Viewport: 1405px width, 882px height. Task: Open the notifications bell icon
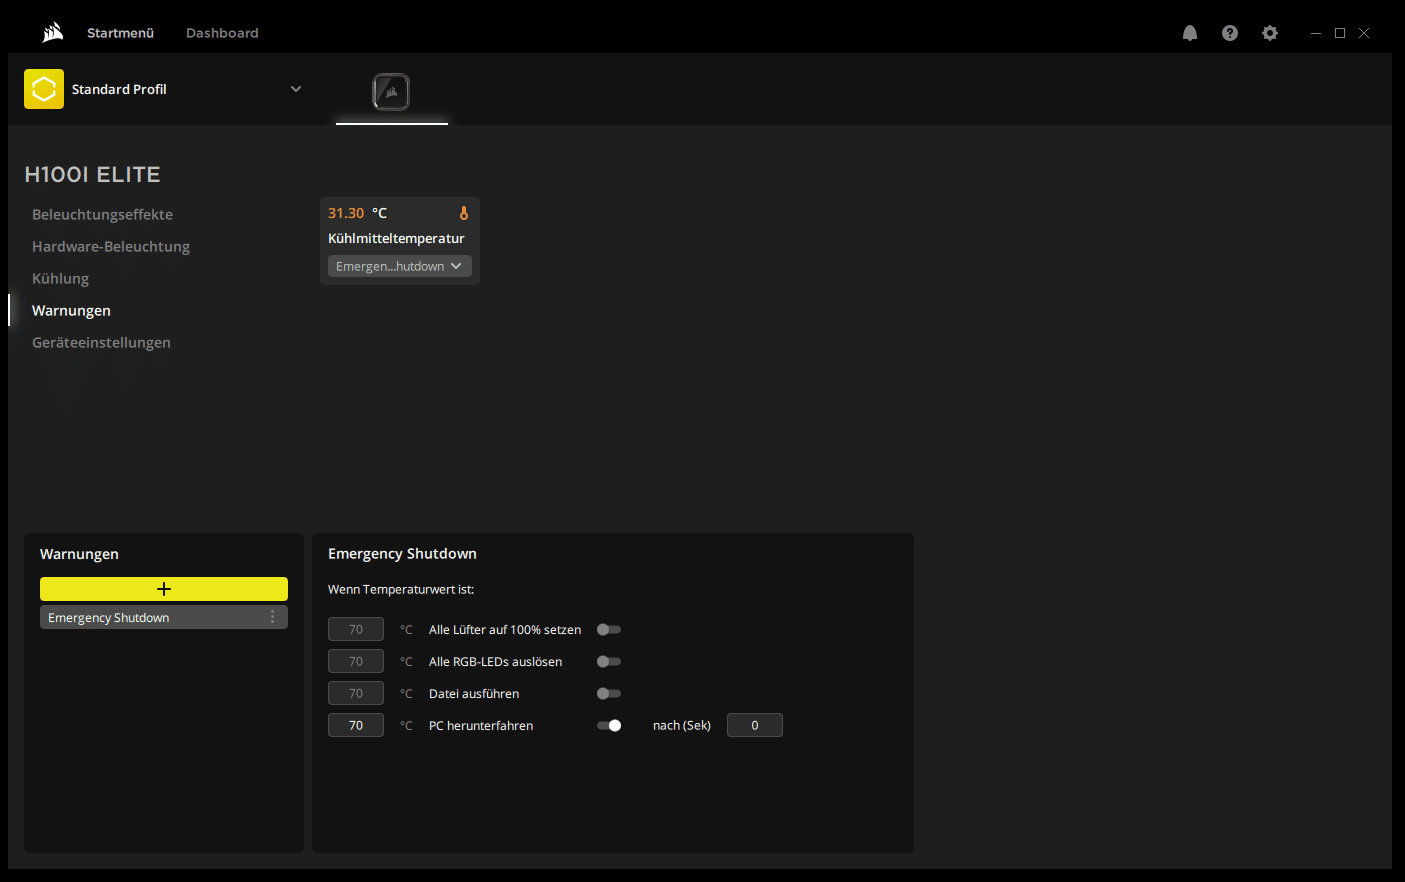click(1190, 33)
